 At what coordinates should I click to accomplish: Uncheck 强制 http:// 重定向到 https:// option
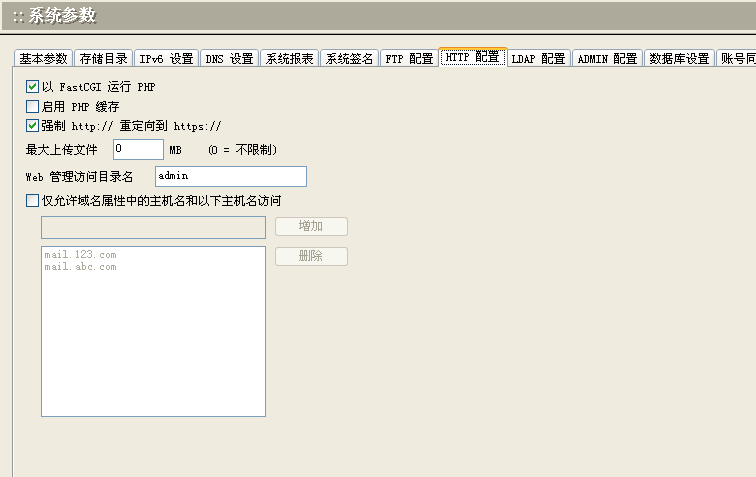pyautogui.click(x=32, y=126)
